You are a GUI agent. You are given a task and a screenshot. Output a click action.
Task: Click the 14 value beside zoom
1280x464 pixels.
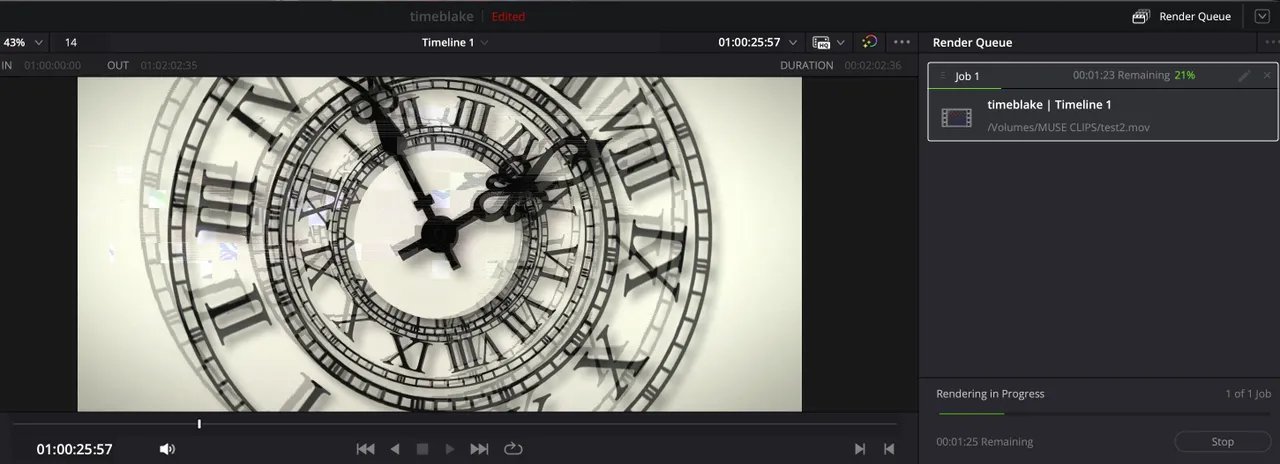(71, 42)
